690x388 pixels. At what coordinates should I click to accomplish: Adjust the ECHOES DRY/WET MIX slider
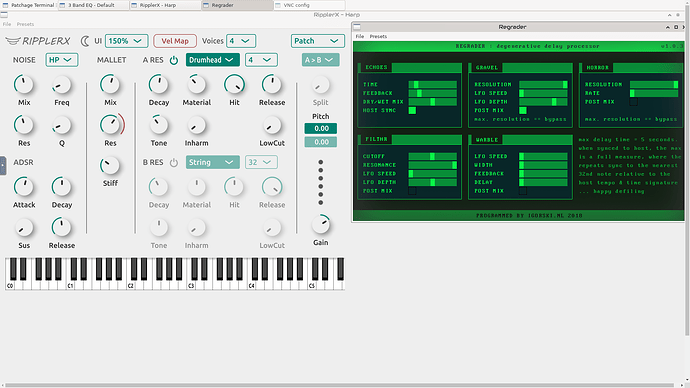click(x=433, y=102)
